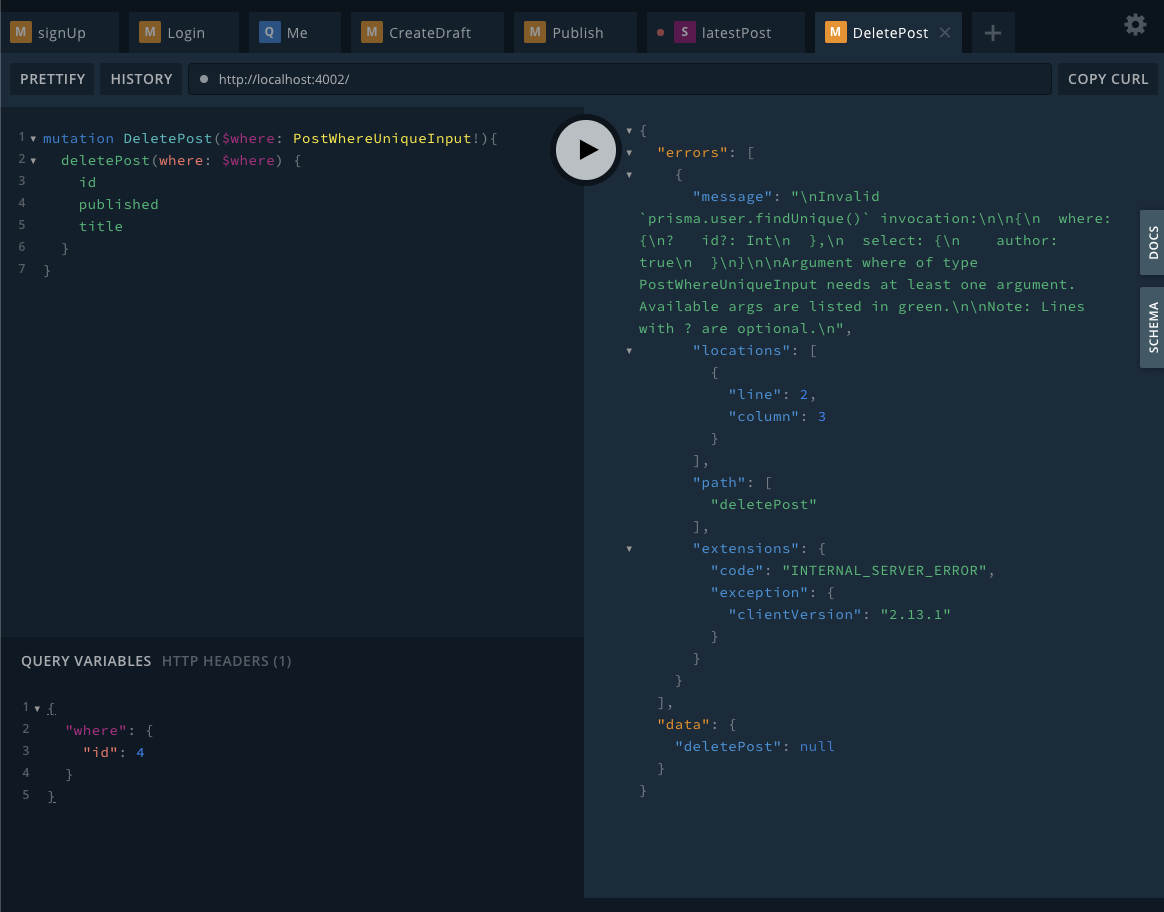Image resolution: width=1164 pixels, height=912 pixels.
Task: Click COPY CURL button
Action: click(x=1108, y=79)
